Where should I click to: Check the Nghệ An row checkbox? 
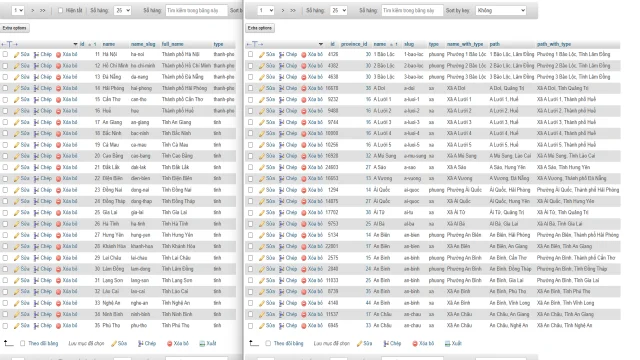(5, 303)
